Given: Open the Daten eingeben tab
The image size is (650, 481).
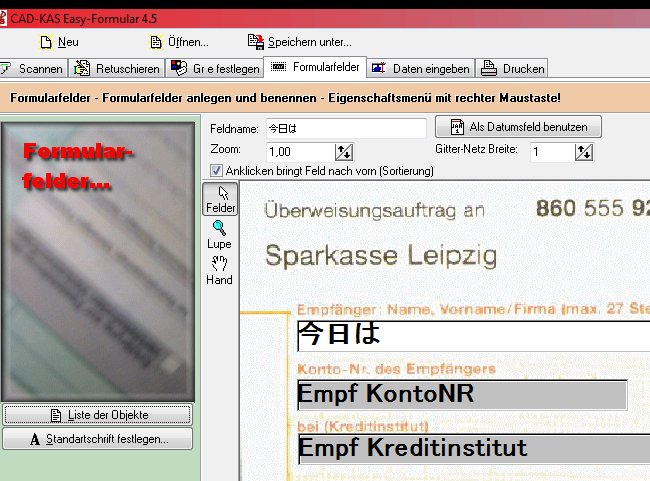Looking at the screenshot, I should (420, 69).
